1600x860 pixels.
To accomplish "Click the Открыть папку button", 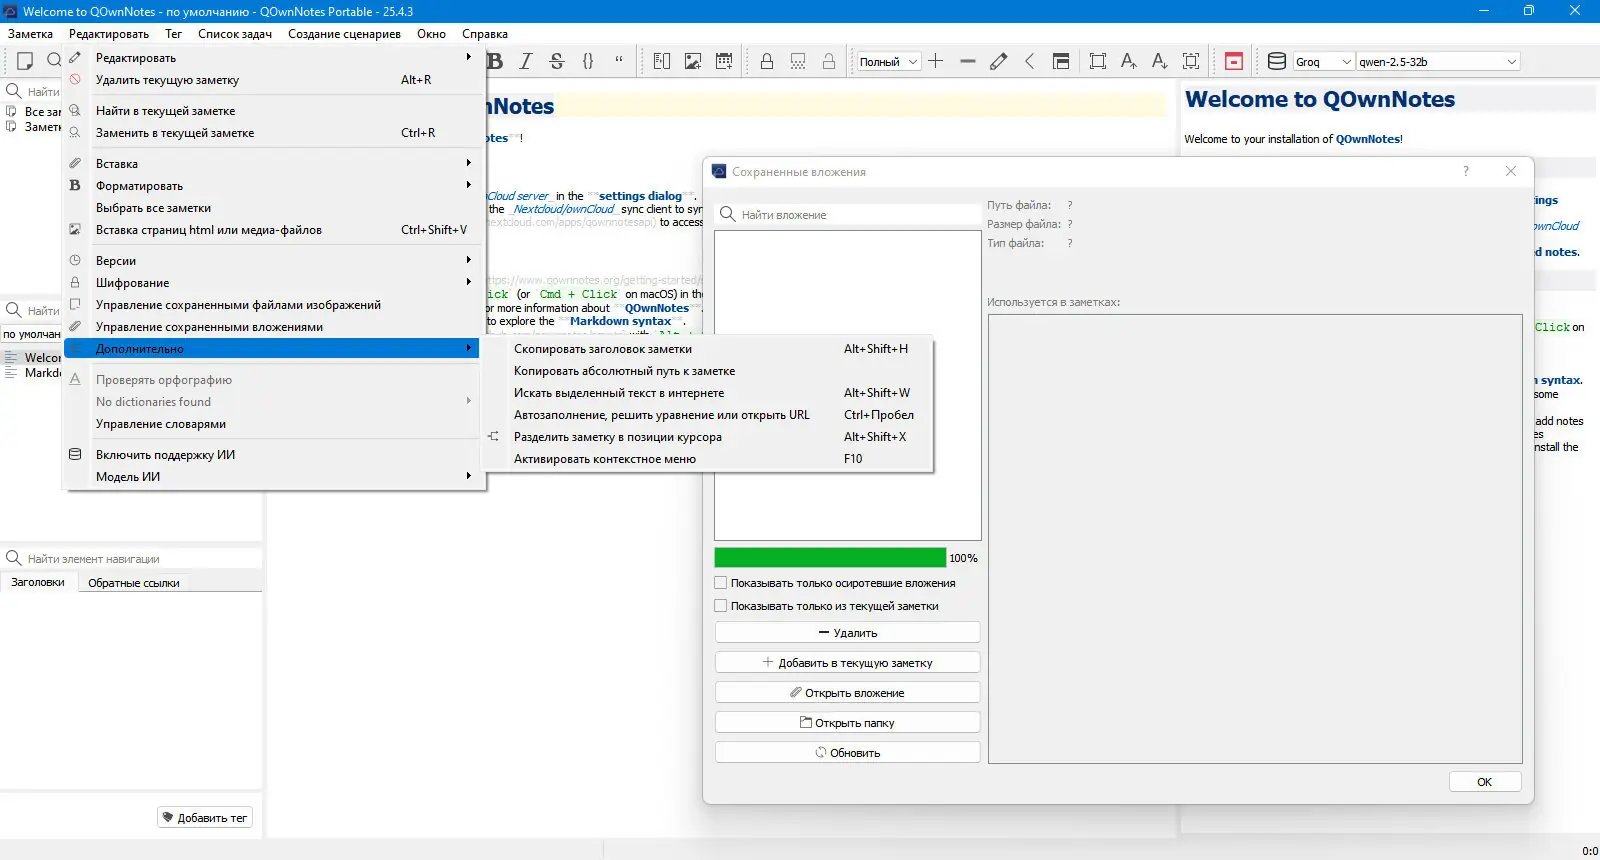I will [847, 723].
